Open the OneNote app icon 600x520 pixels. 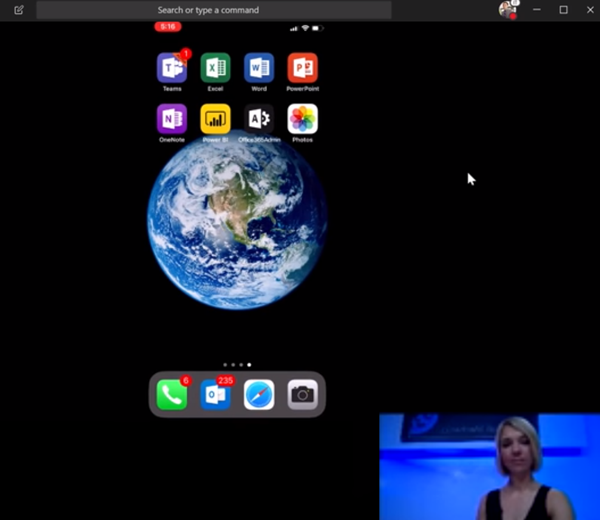pyautogui.click(x=172, y=119)
